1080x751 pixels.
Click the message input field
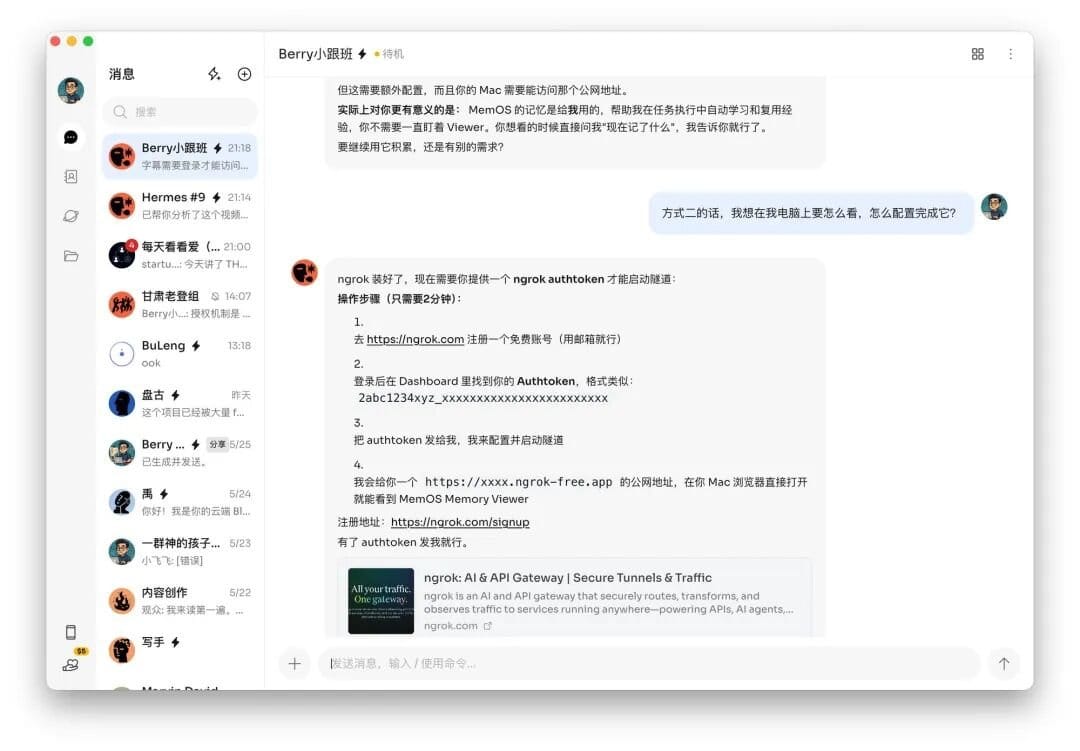pyautogui.click(x=648, y=663)
